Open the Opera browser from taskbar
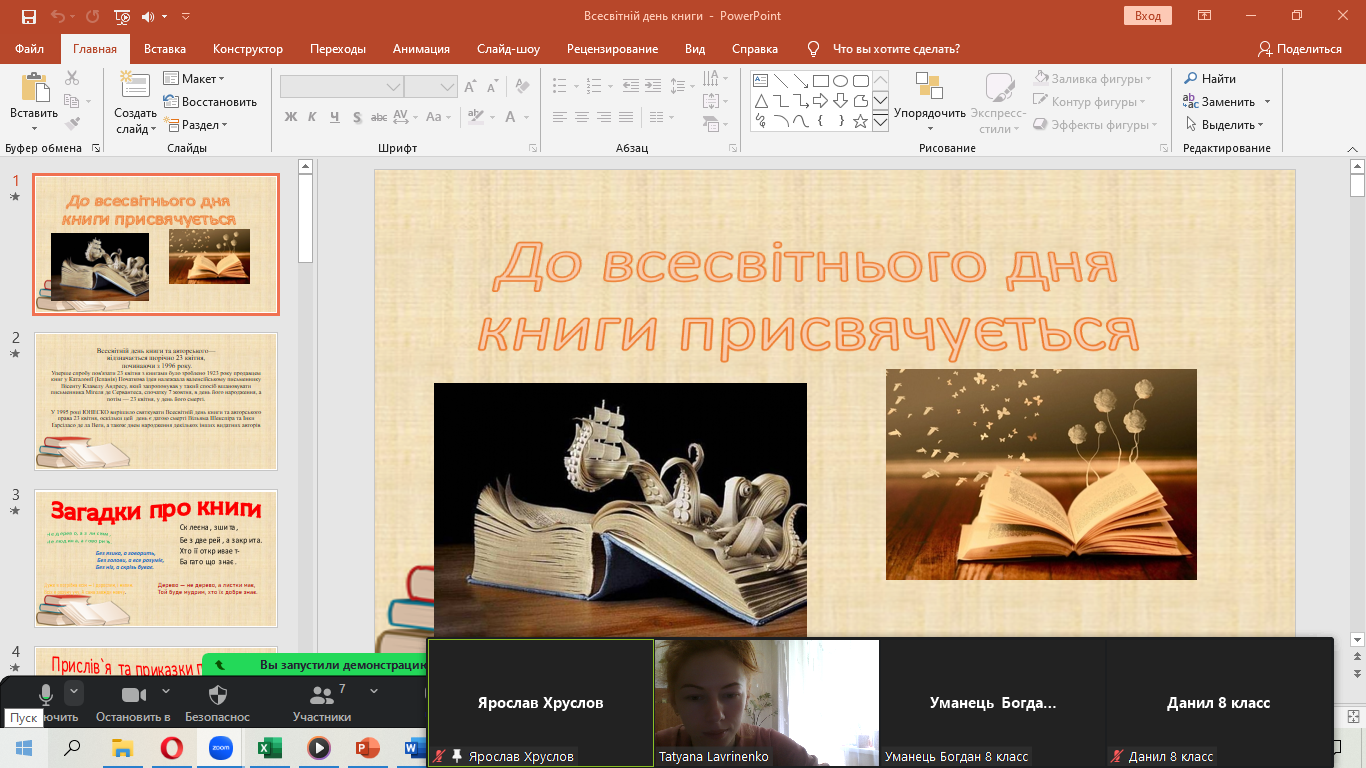The height and width of the screenshot is (768, 1366). (171, 747)
